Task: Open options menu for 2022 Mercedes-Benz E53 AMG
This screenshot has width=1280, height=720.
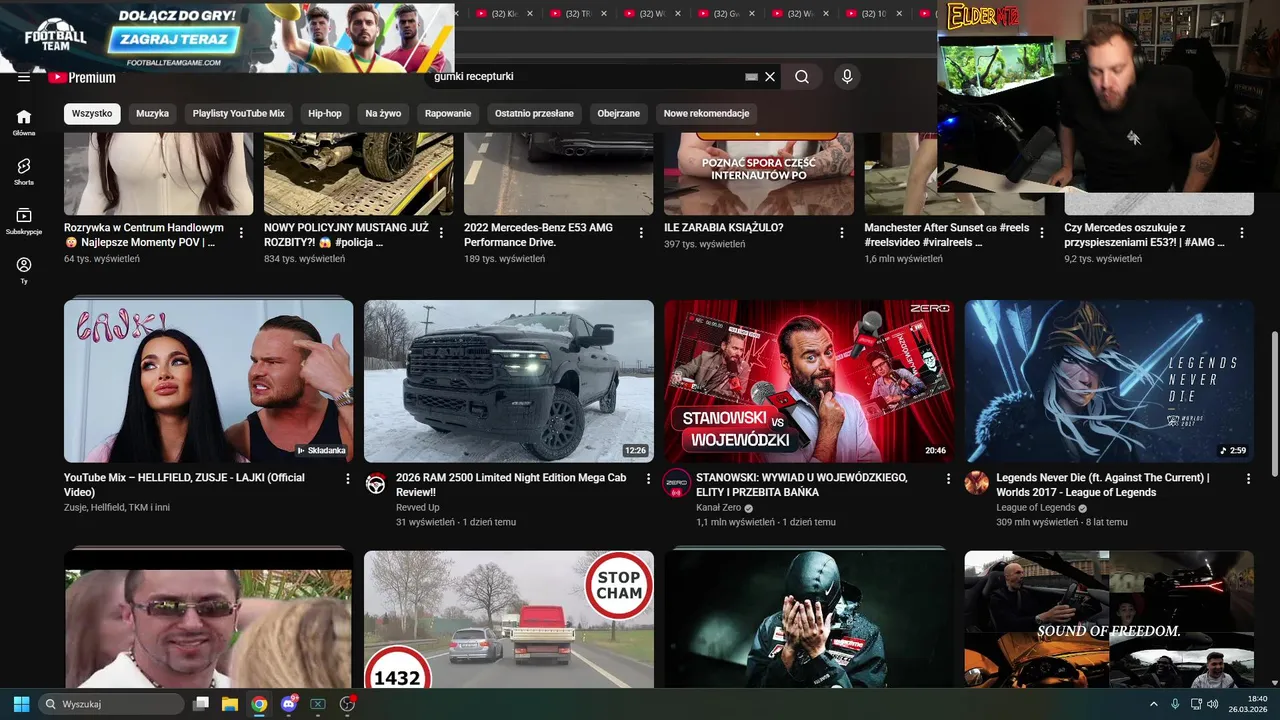Action: coord(641,233)
